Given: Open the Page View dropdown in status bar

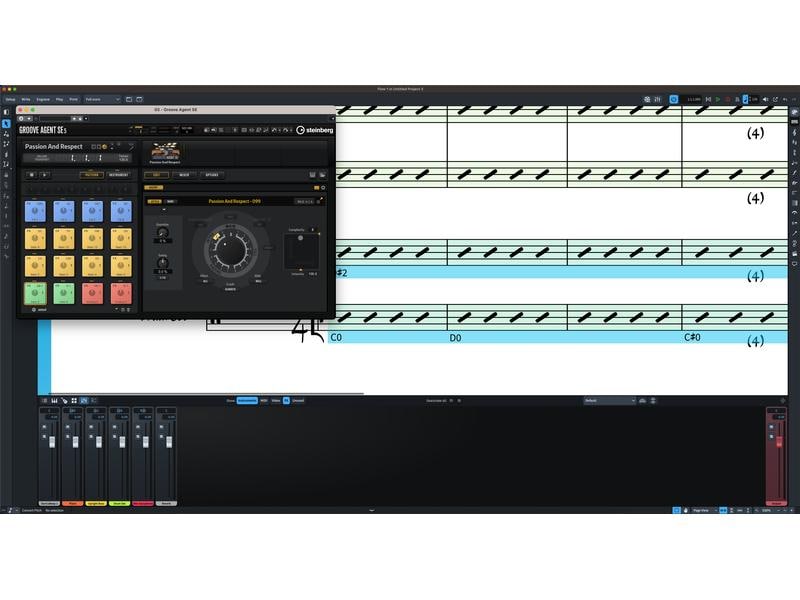Looking at the screenshot, I should coord(704,510).
